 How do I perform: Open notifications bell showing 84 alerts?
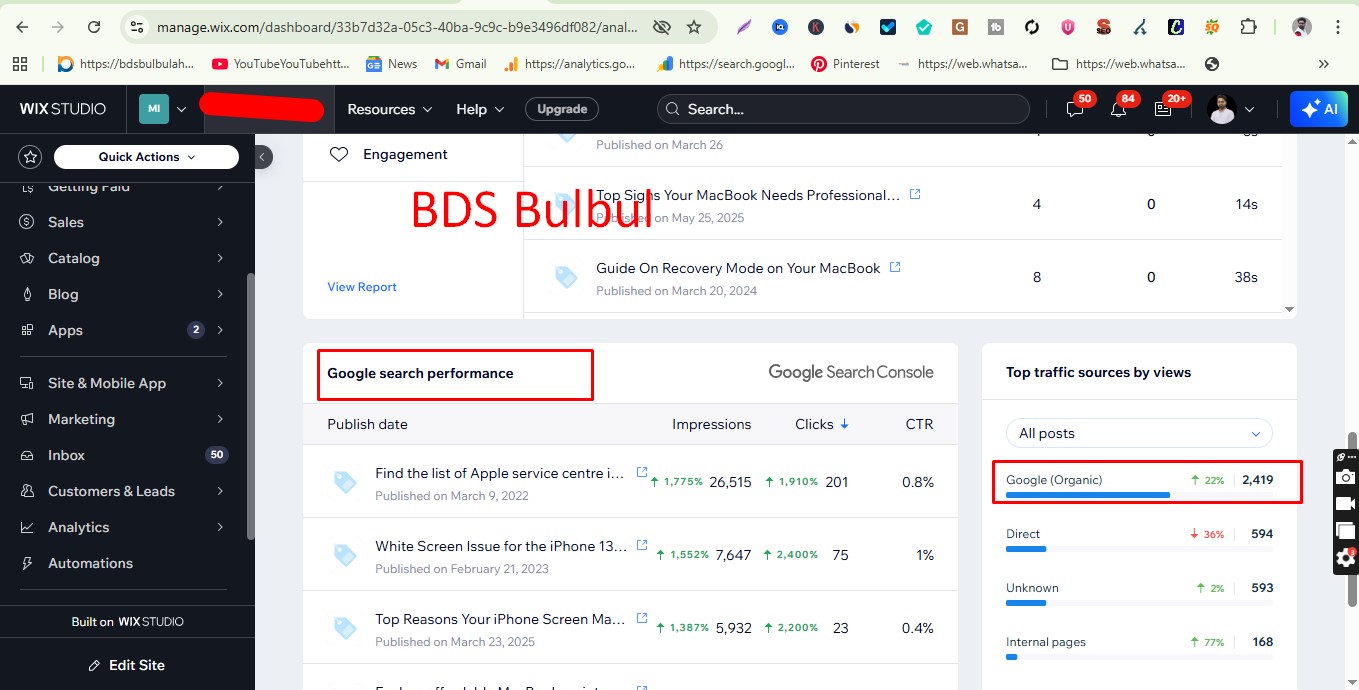coord(1119,110)
